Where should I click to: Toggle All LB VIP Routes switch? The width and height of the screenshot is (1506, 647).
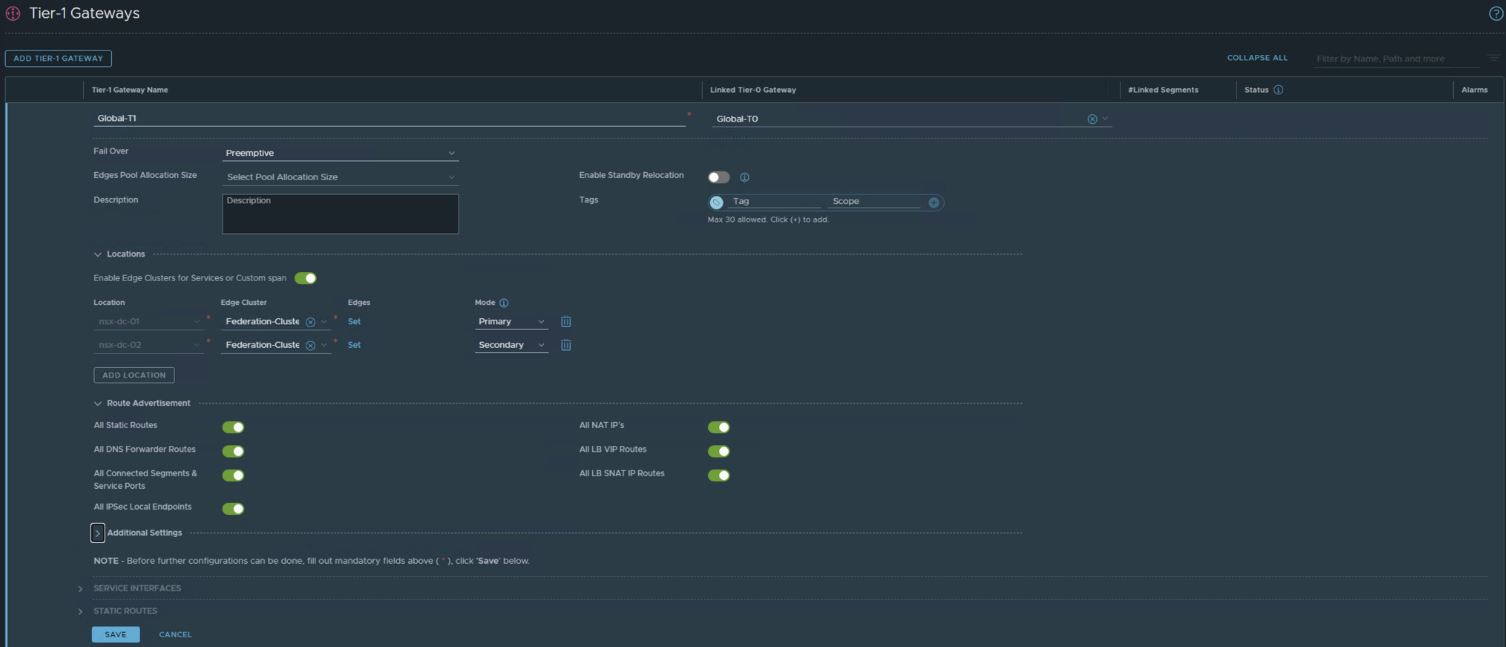pyautogui.click(x=718, y=451)
